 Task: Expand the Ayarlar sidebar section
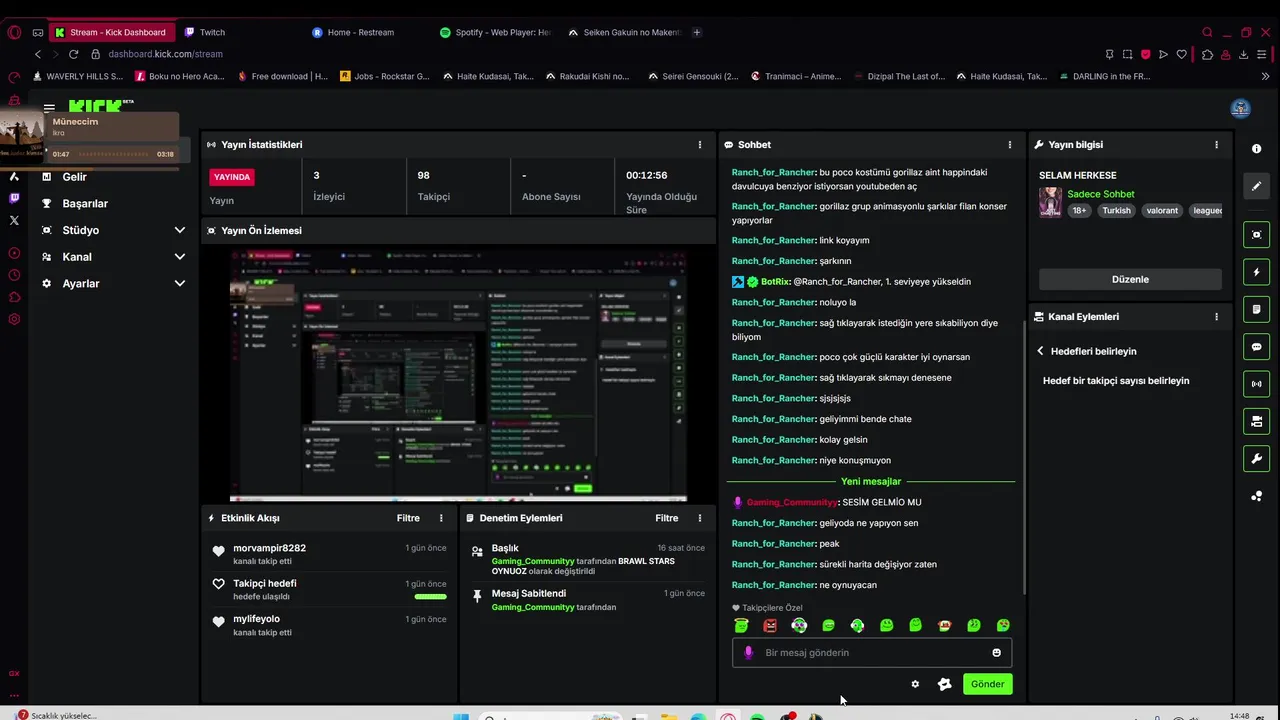(x=180, y=284)
